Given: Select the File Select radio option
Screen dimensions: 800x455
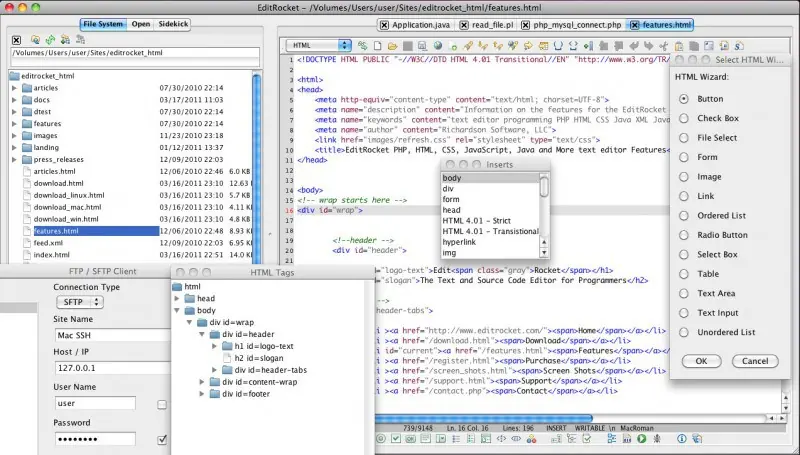Looking at the screenshot, I should pos(684,138).
